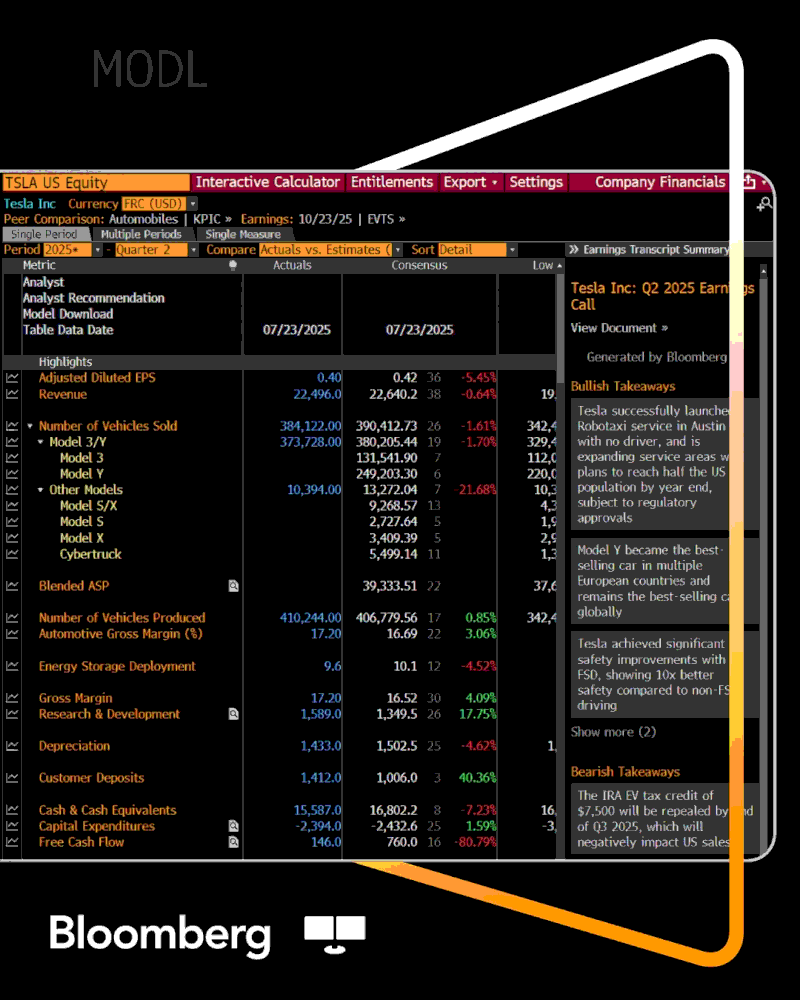Viewport: 800px width, 1000px height.
Task: Click the TSLA US Equity input field
Action: [96, 182]
